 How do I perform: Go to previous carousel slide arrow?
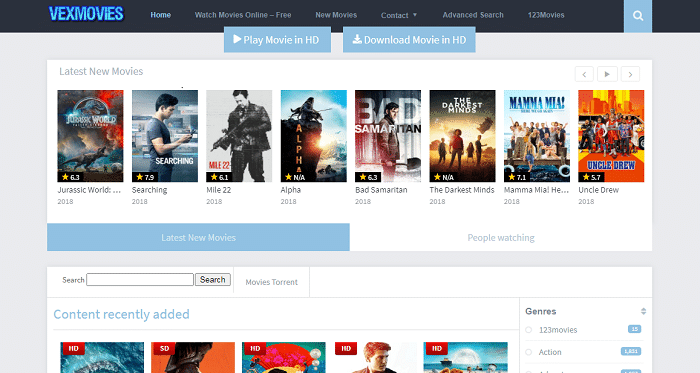coord(584,74)
